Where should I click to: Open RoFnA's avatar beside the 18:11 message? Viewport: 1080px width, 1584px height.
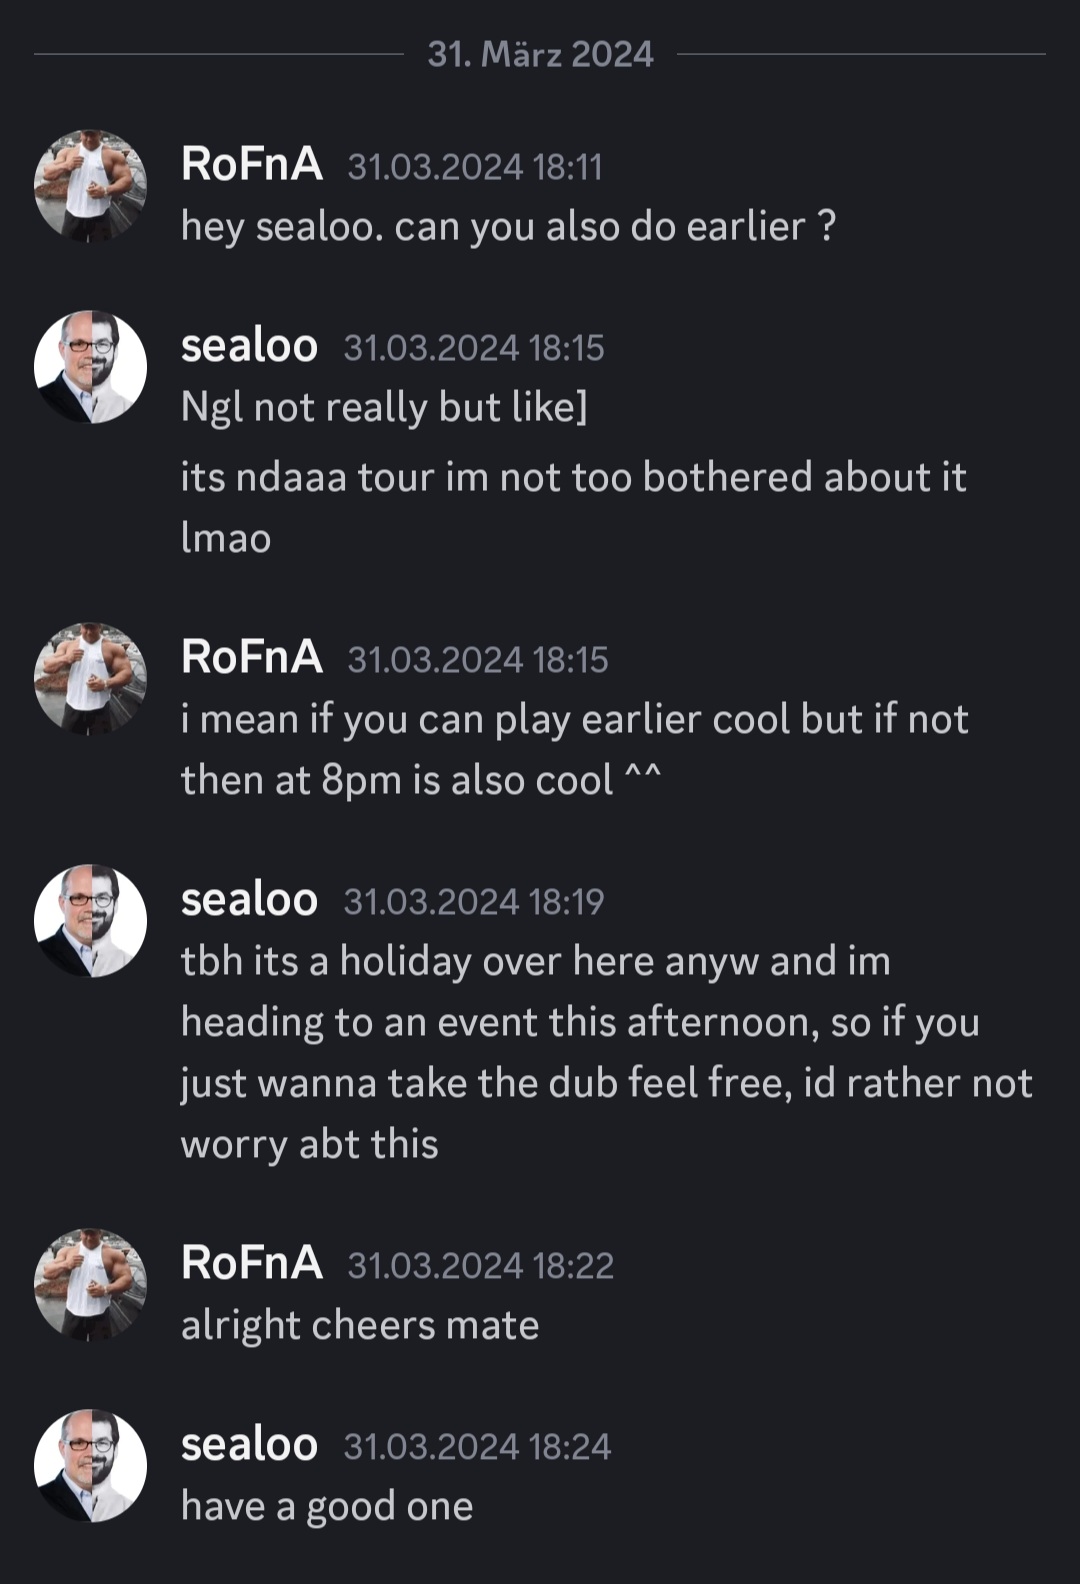pyautogui.click(x=90, y=186)
